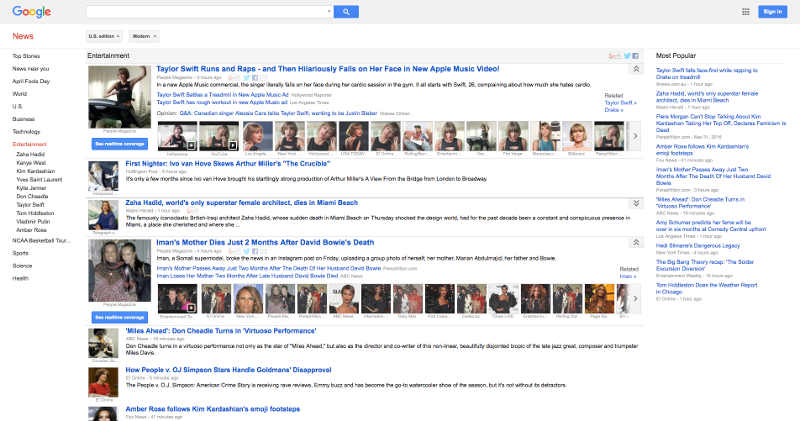Screen dimensions: 800x421
Task: Open the Sports section
Action: point(20,253)
